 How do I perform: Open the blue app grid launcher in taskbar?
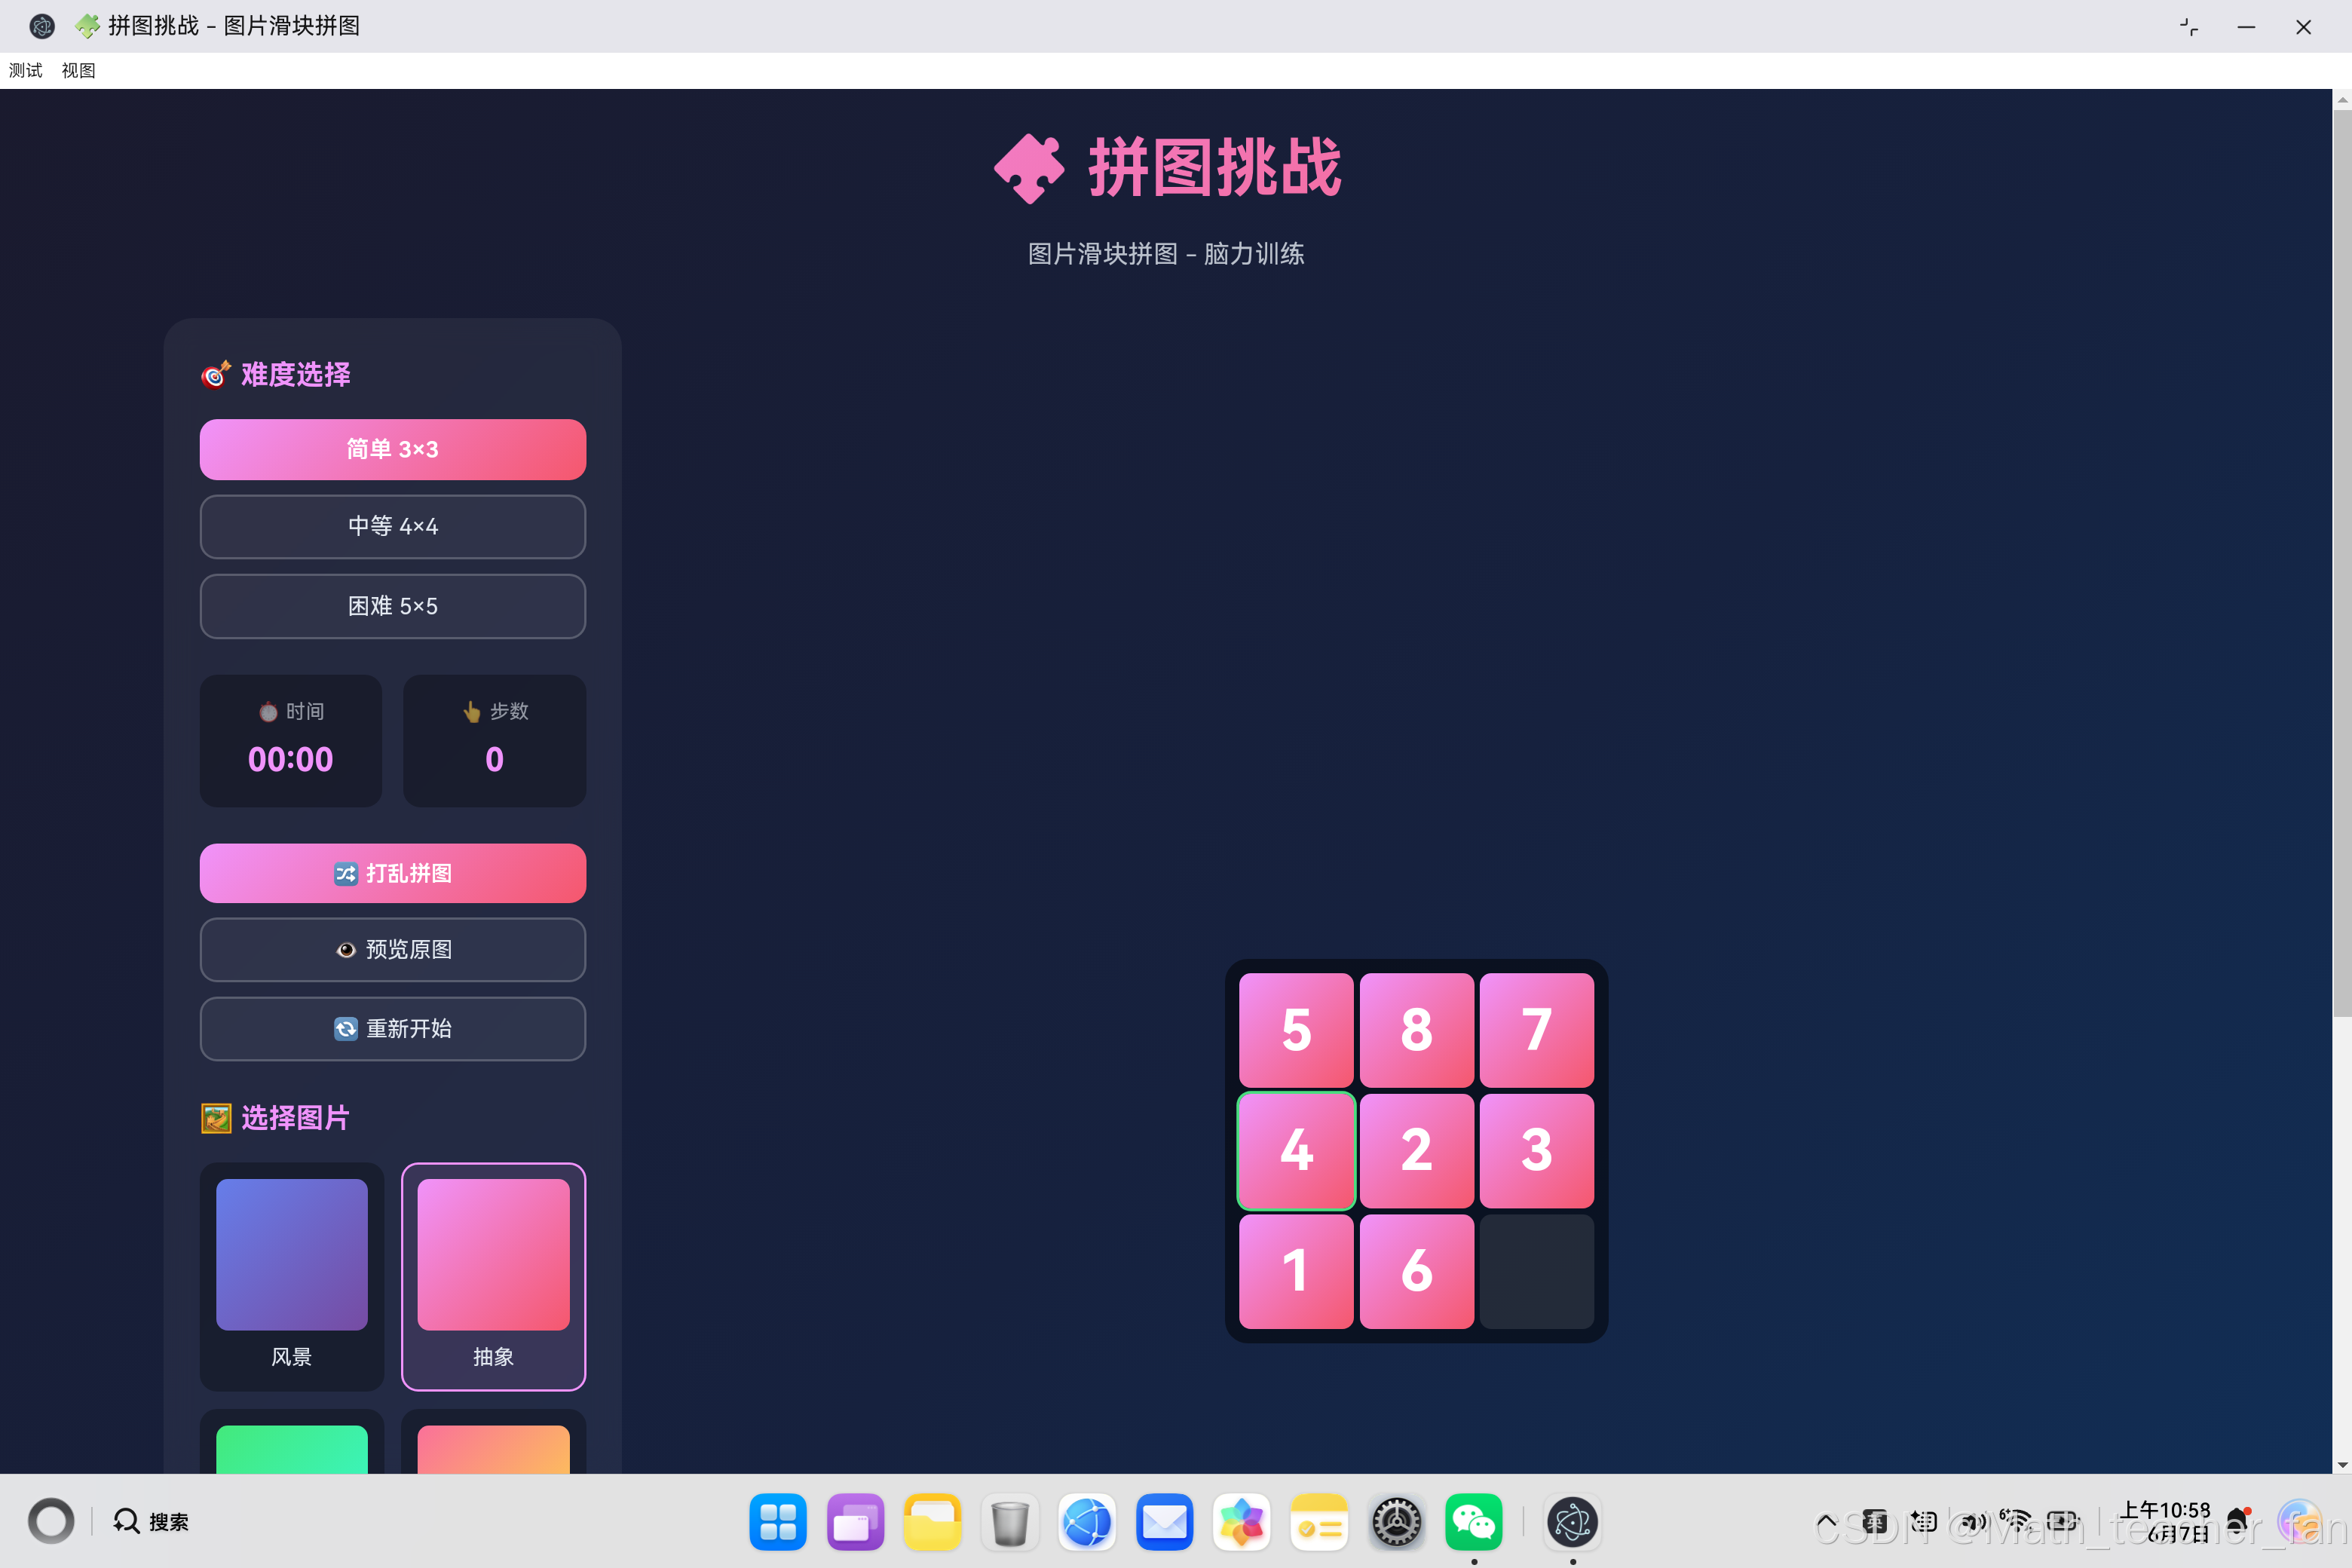777,1522
